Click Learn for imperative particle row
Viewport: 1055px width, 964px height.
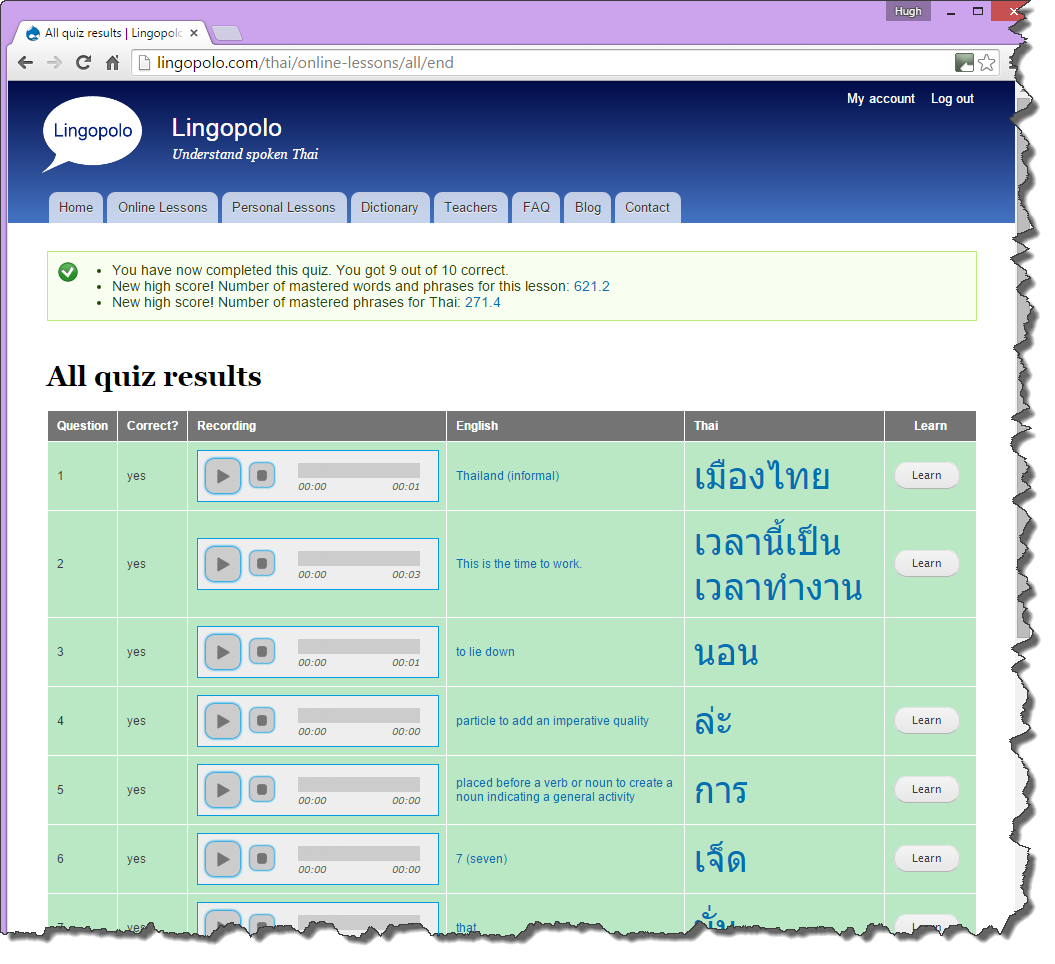pyautogui.click(x=926, y=720)
